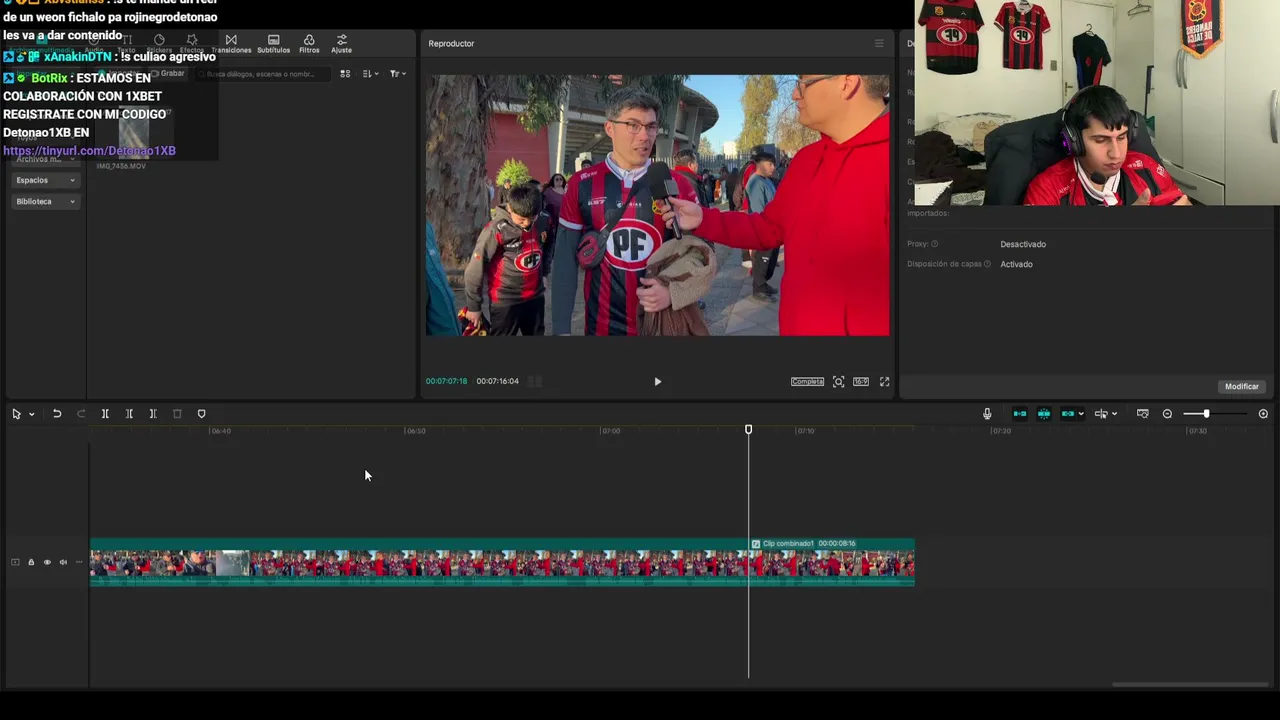Click the Completa quality button
This screenshot has width=1280, height=720.
point(807,381)
